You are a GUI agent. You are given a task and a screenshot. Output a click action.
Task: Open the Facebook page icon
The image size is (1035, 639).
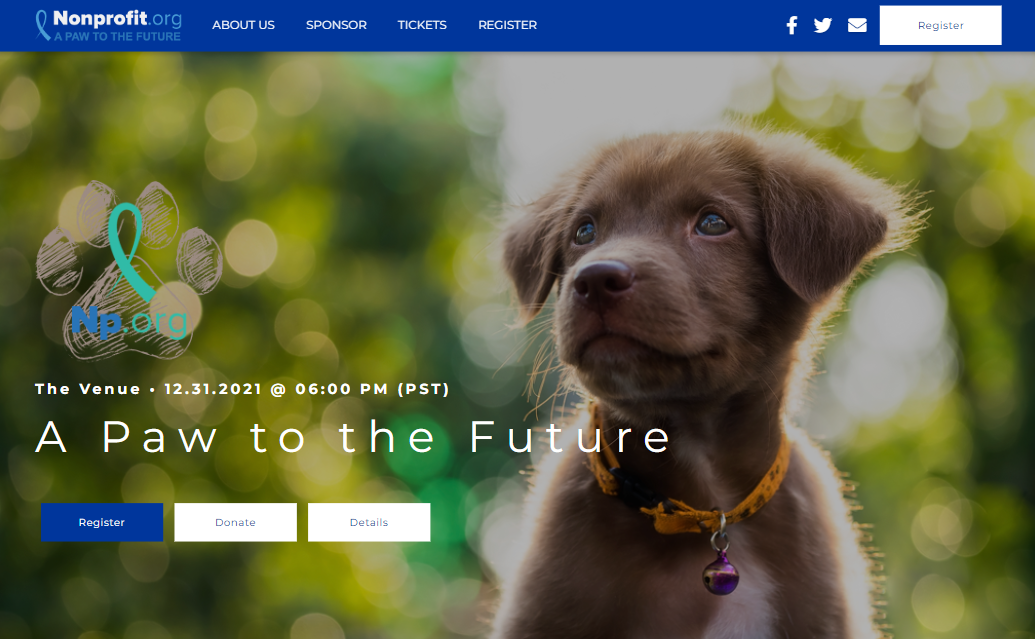click(791, 25)
